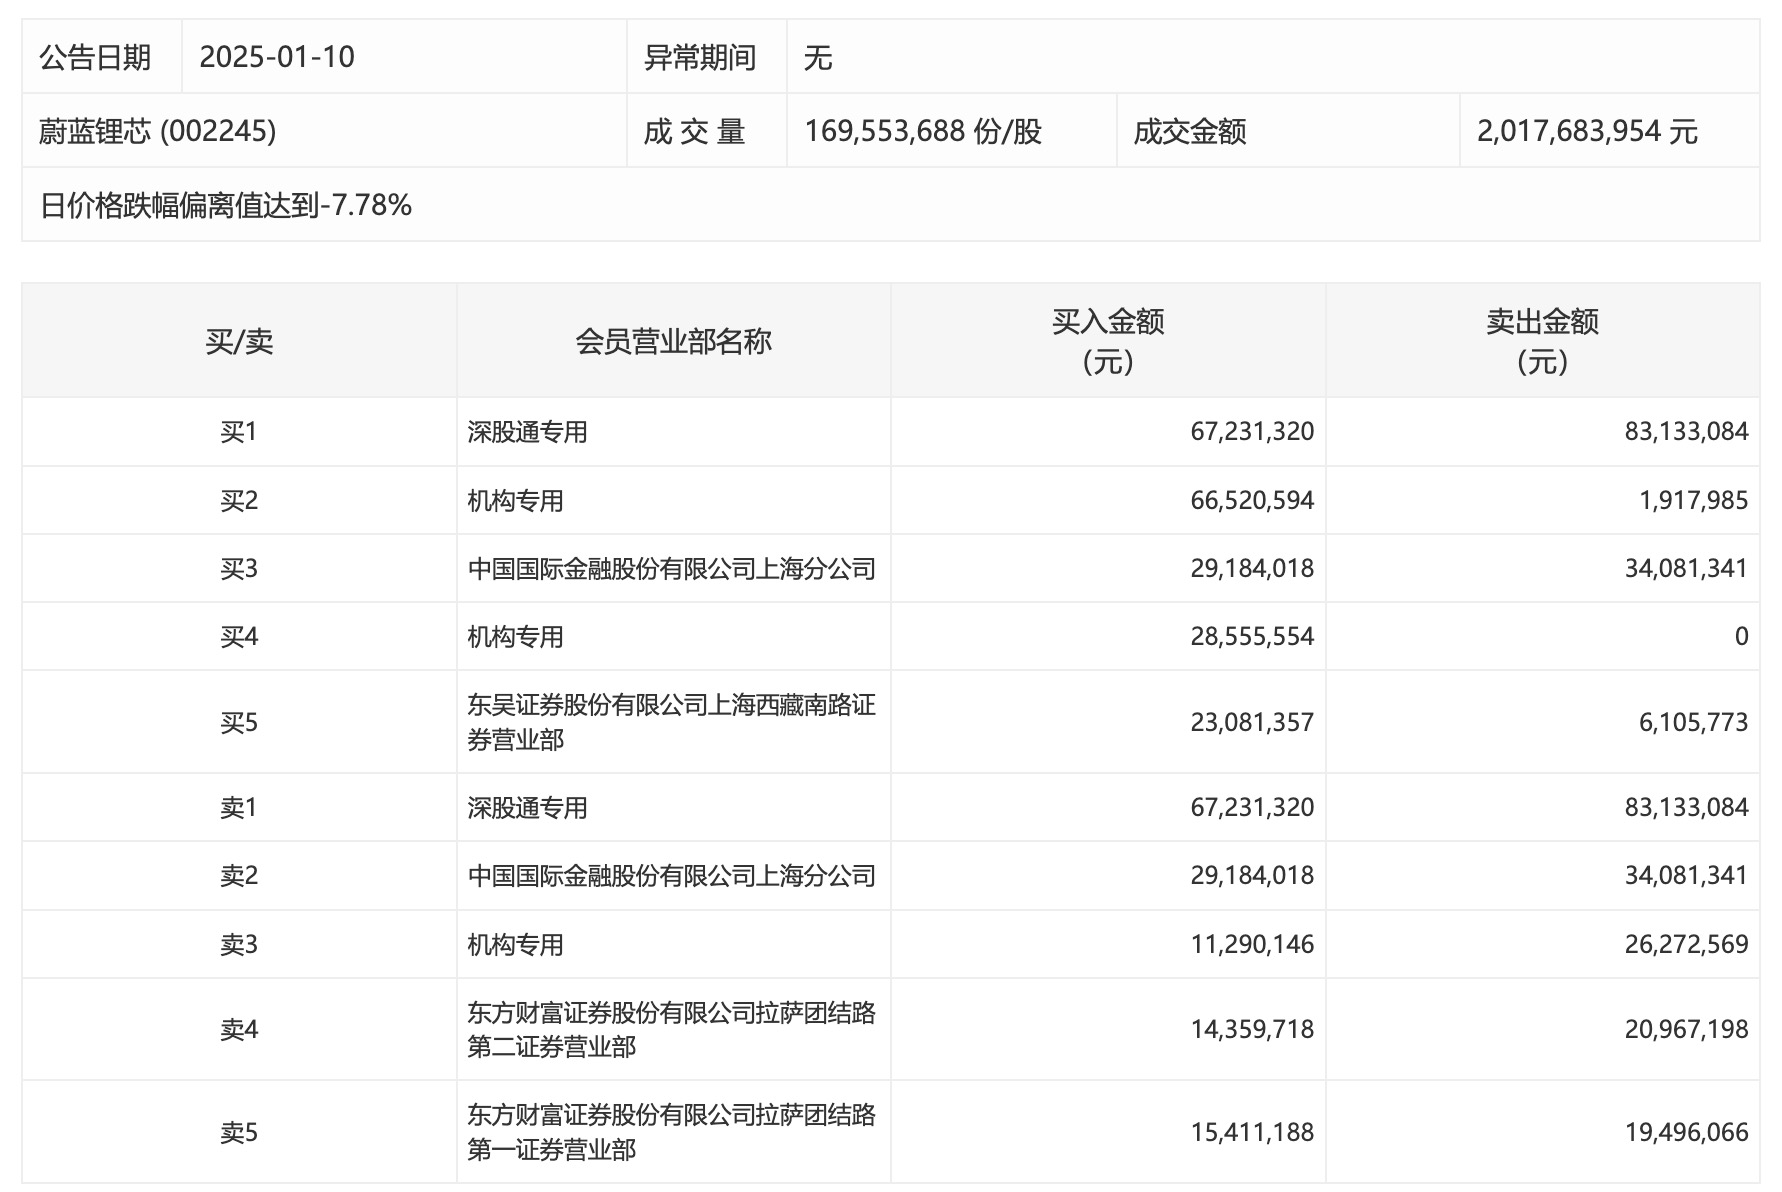Click 东吴证券 上海西藏南路证券营业部 name
Screen dimensions: 1782x1192
(x=671, y=722)
